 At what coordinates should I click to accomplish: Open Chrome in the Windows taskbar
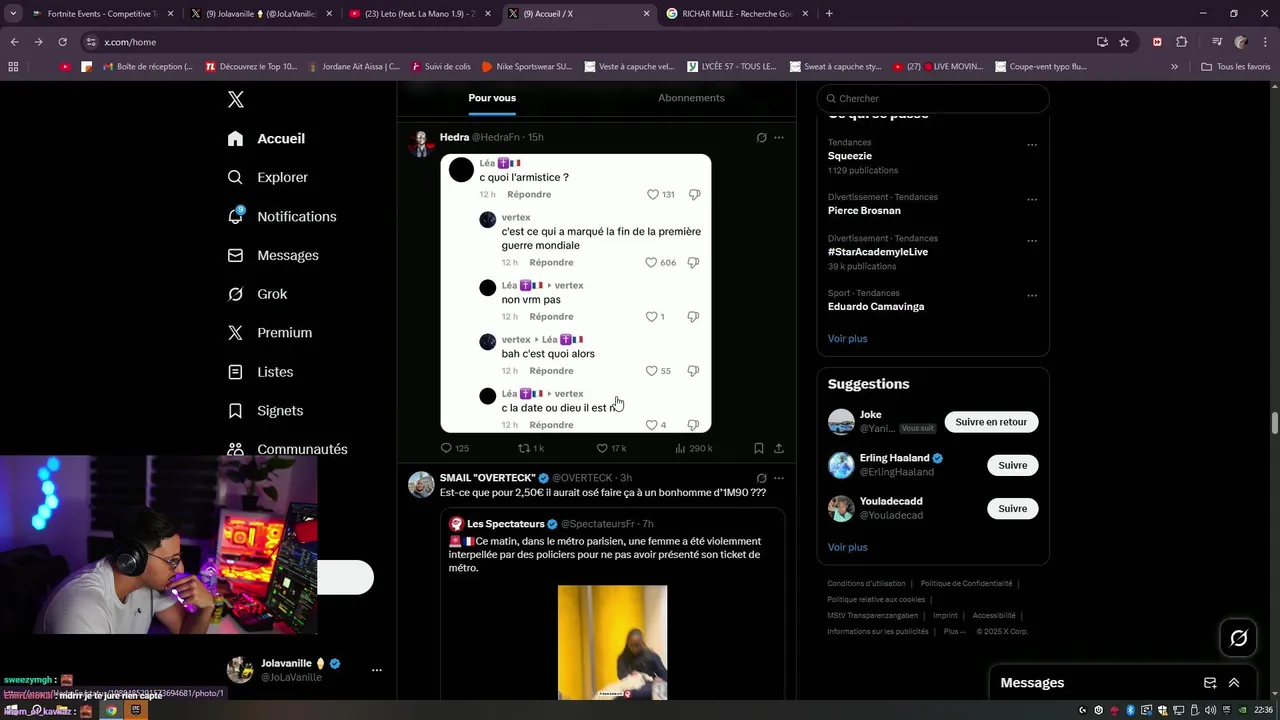111,710
